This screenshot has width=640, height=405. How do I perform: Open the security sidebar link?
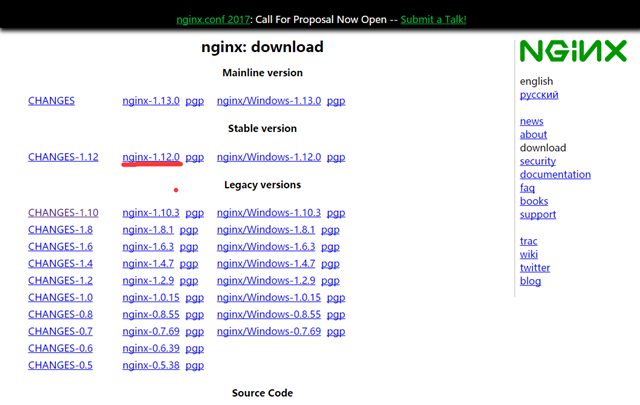[x=537, y=161]
